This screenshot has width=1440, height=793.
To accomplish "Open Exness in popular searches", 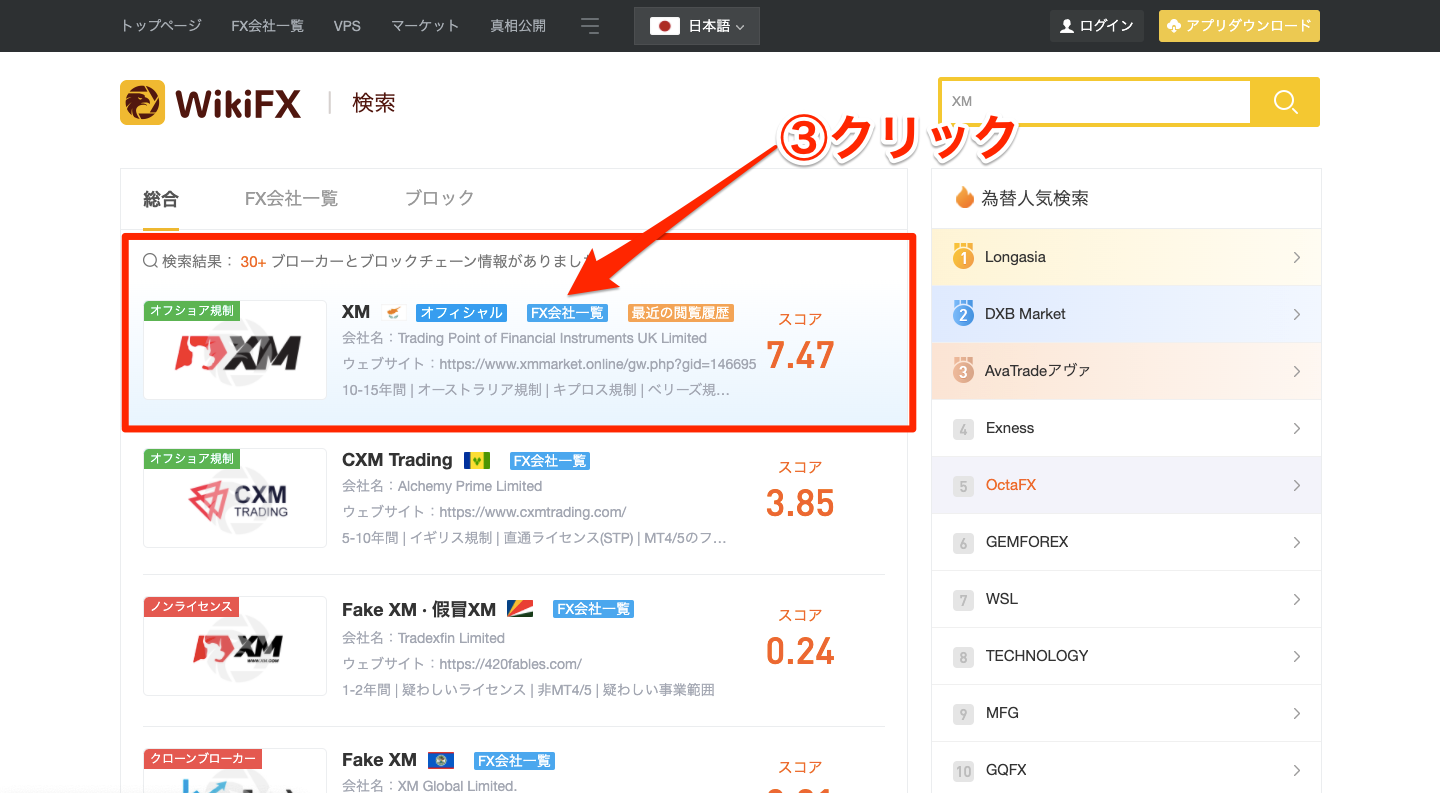I will coord(1010,428).
